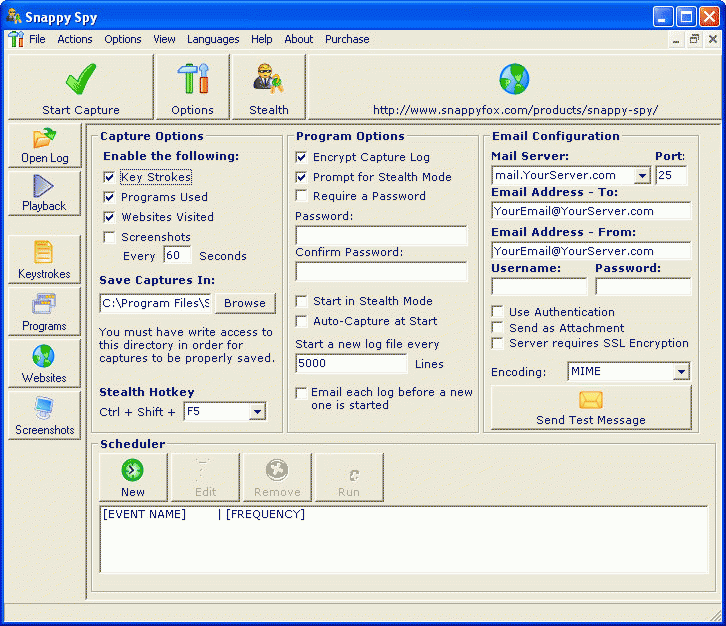Click the Save Captures In path field
726x626 pixels.
point(155,303)
